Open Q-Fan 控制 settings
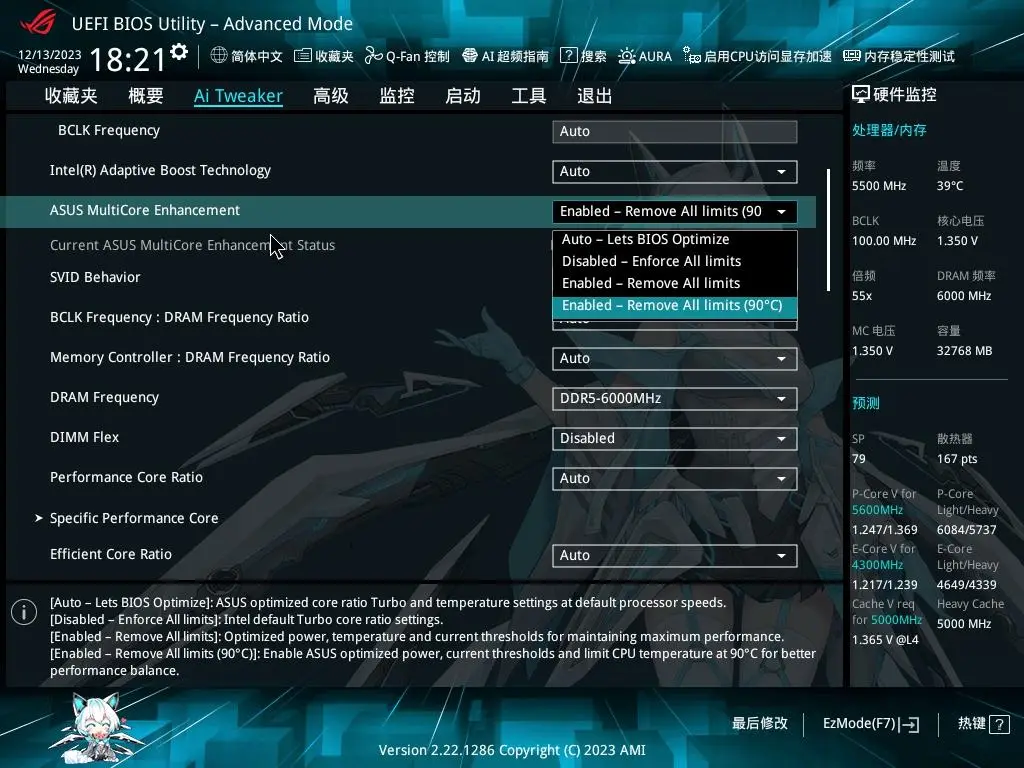This screenshot has height=768, width=1024. coord(407,56)
